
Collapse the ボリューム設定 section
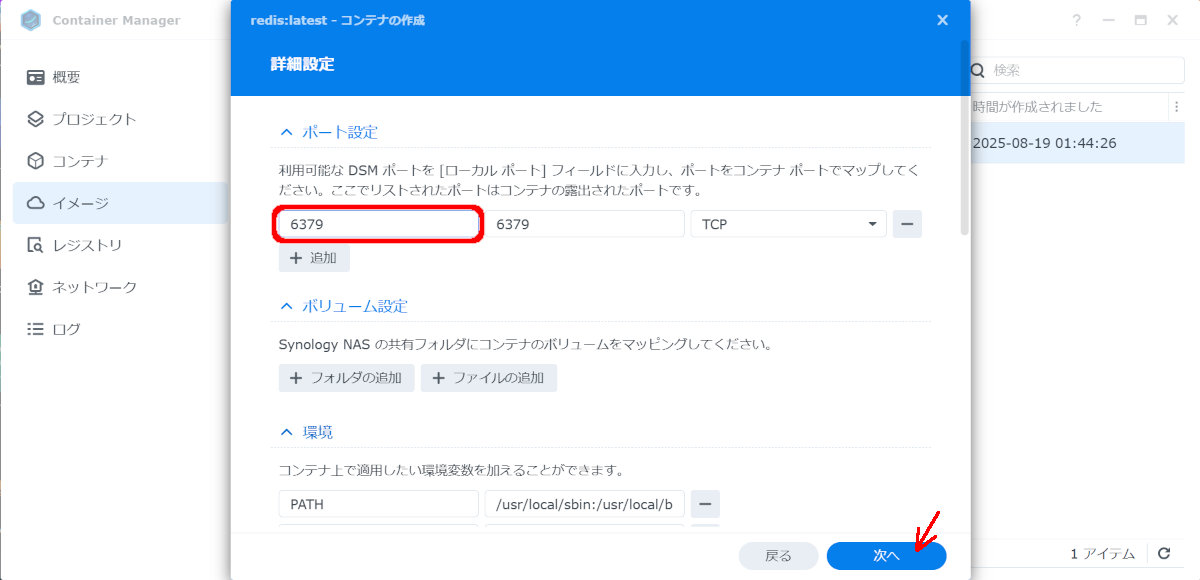pyautogui.click(x=287, y=306)
